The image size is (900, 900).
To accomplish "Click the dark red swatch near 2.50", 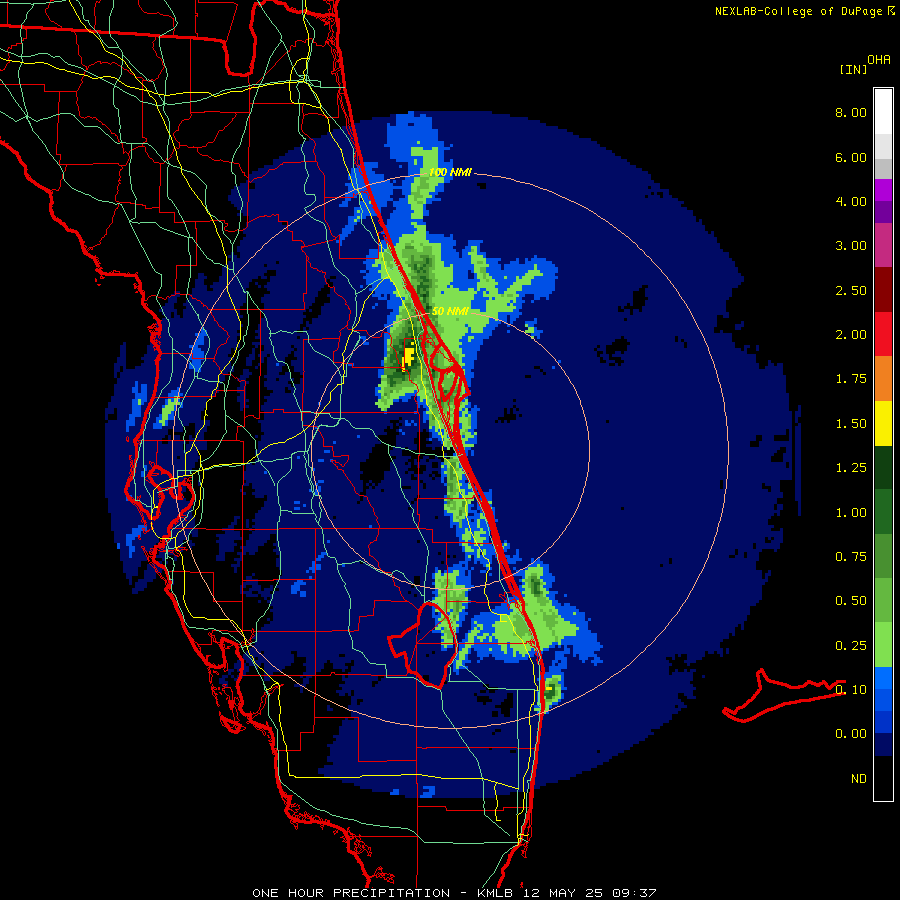I will [883, 290].
